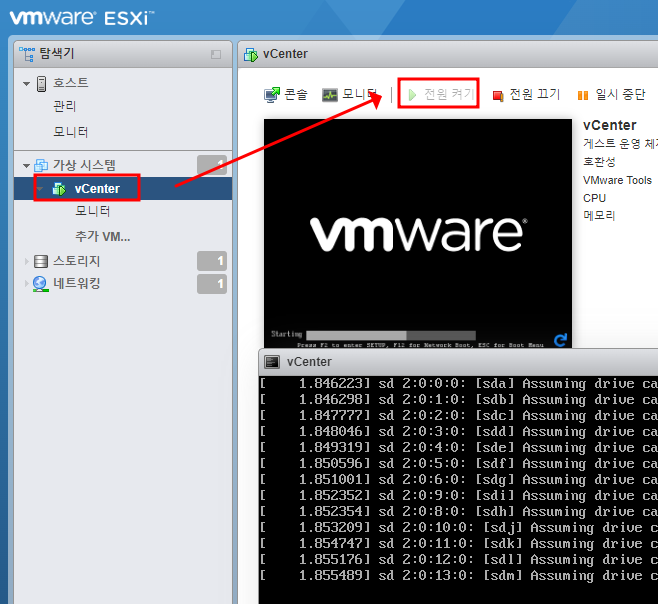The width and height of the screenshot is (658, 604).
Task: Collapse the Virtual Machines (가상 시스템) node
Action: [26, 166]
